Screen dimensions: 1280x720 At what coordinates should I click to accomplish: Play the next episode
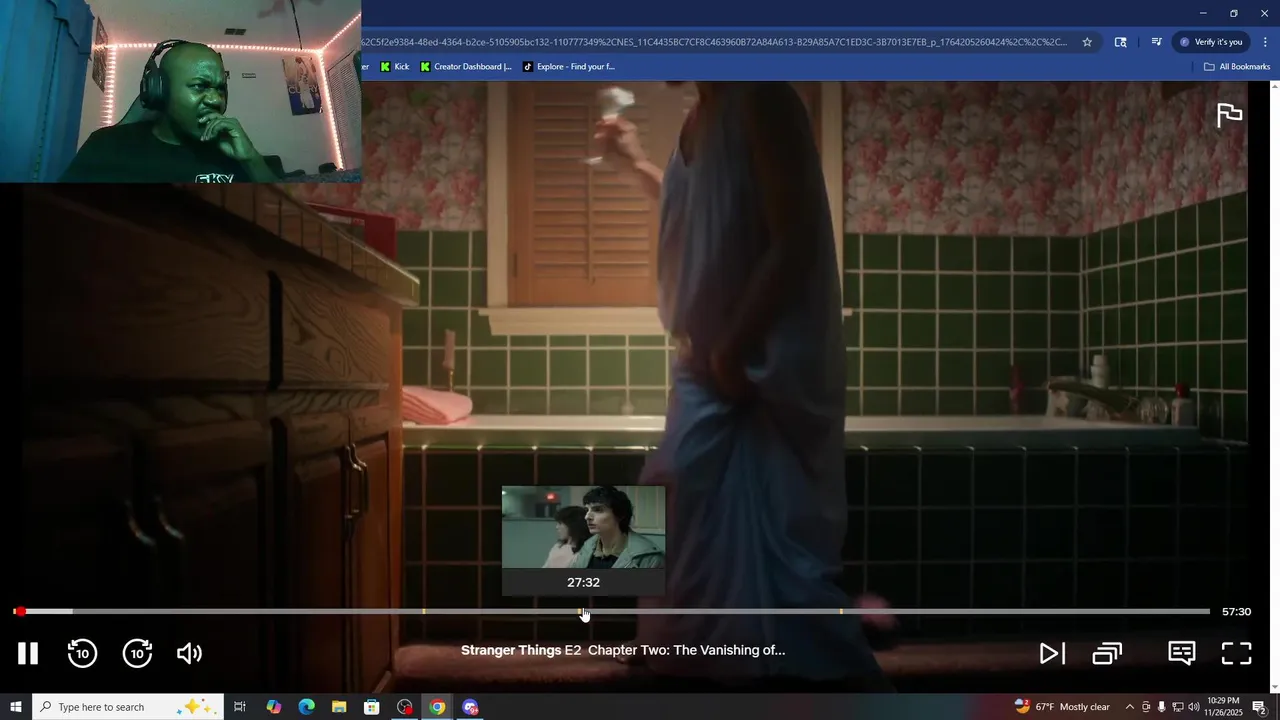pos(1051,654)
